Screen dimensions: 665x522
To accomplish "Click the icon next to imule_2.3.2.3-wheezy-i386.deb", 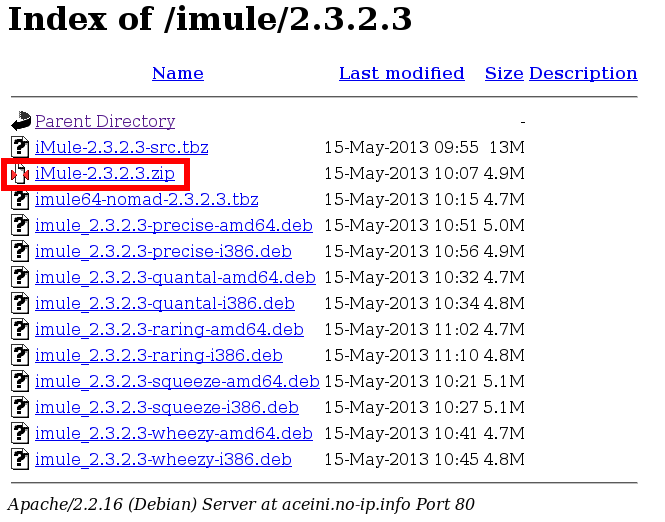I will 21,460.
